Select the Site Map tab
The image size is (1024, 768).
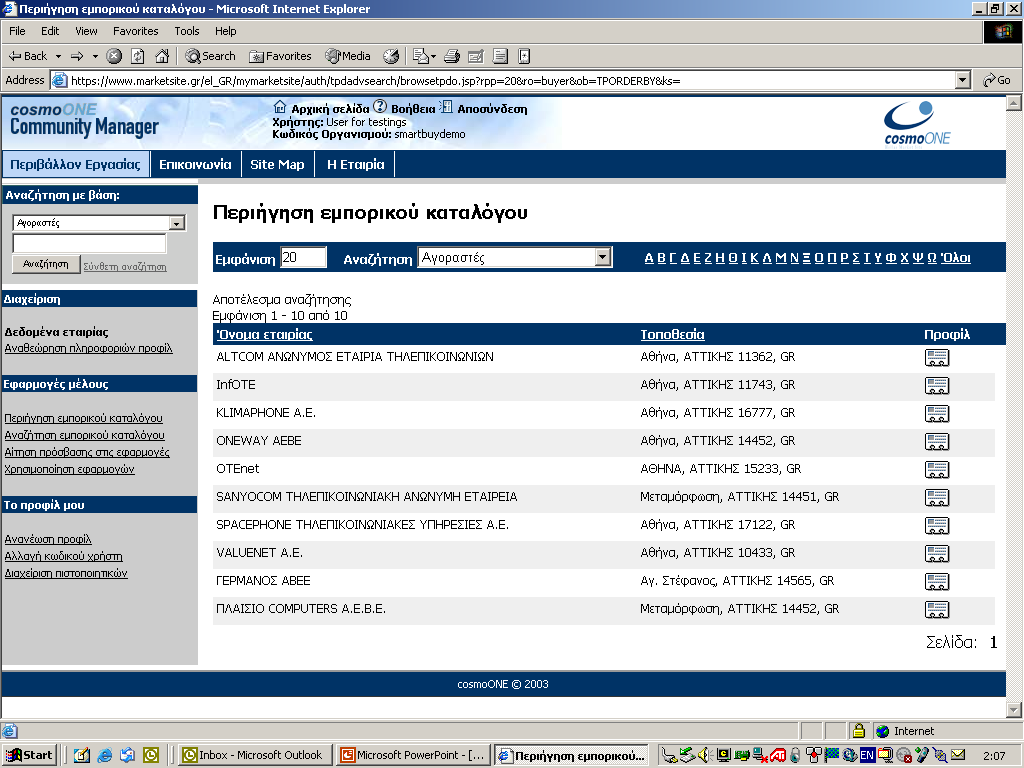coord(278,165)
